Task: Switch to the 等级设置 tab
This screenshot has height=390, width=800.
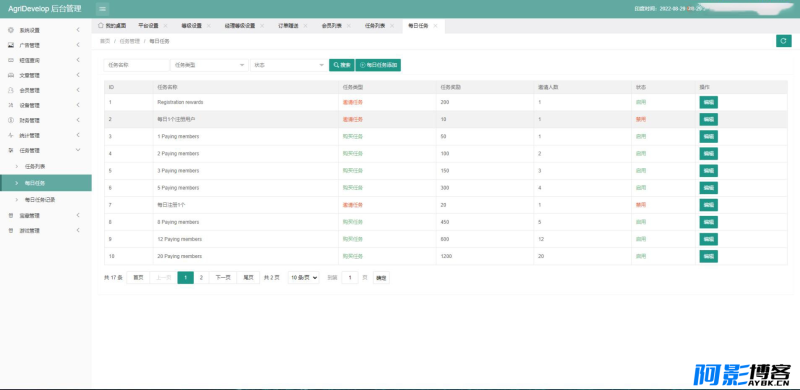Action: (192, 26)
